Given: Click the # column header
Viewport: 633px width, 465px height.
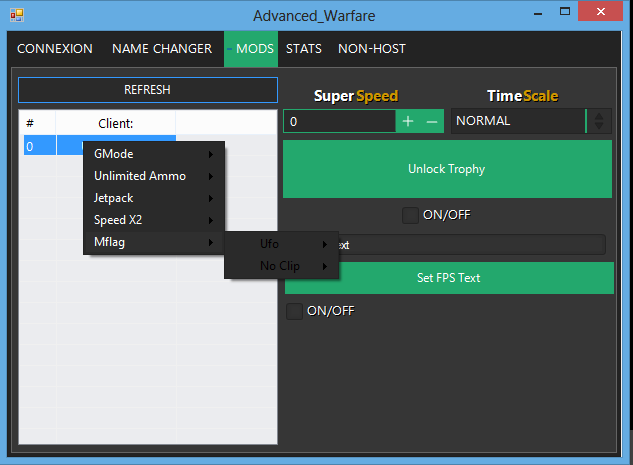Looking at the screenshot, I should [x=37, y=124].
